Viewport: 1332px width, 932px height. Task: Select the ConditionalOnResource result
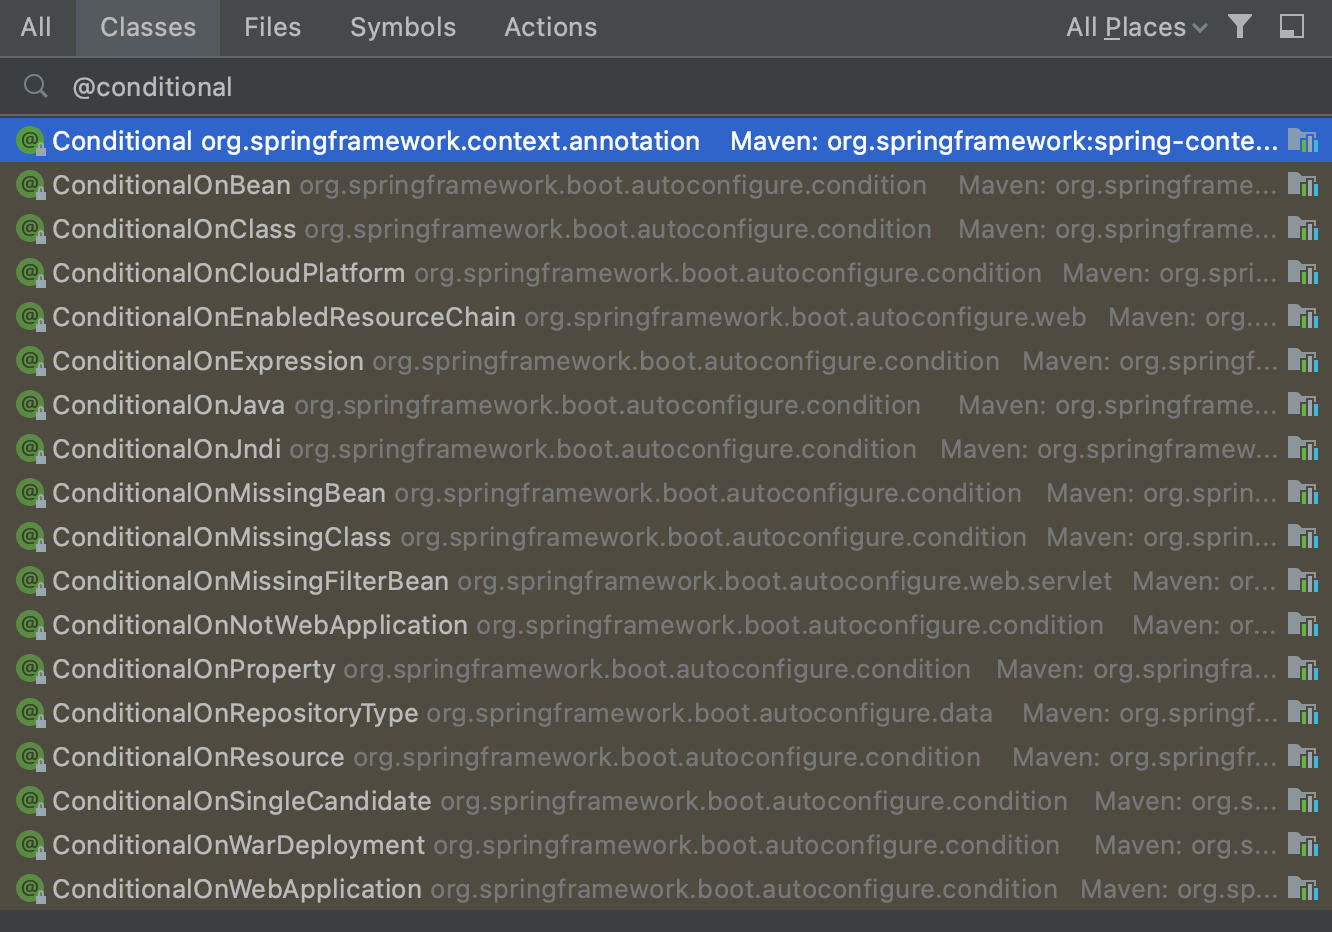666,757
